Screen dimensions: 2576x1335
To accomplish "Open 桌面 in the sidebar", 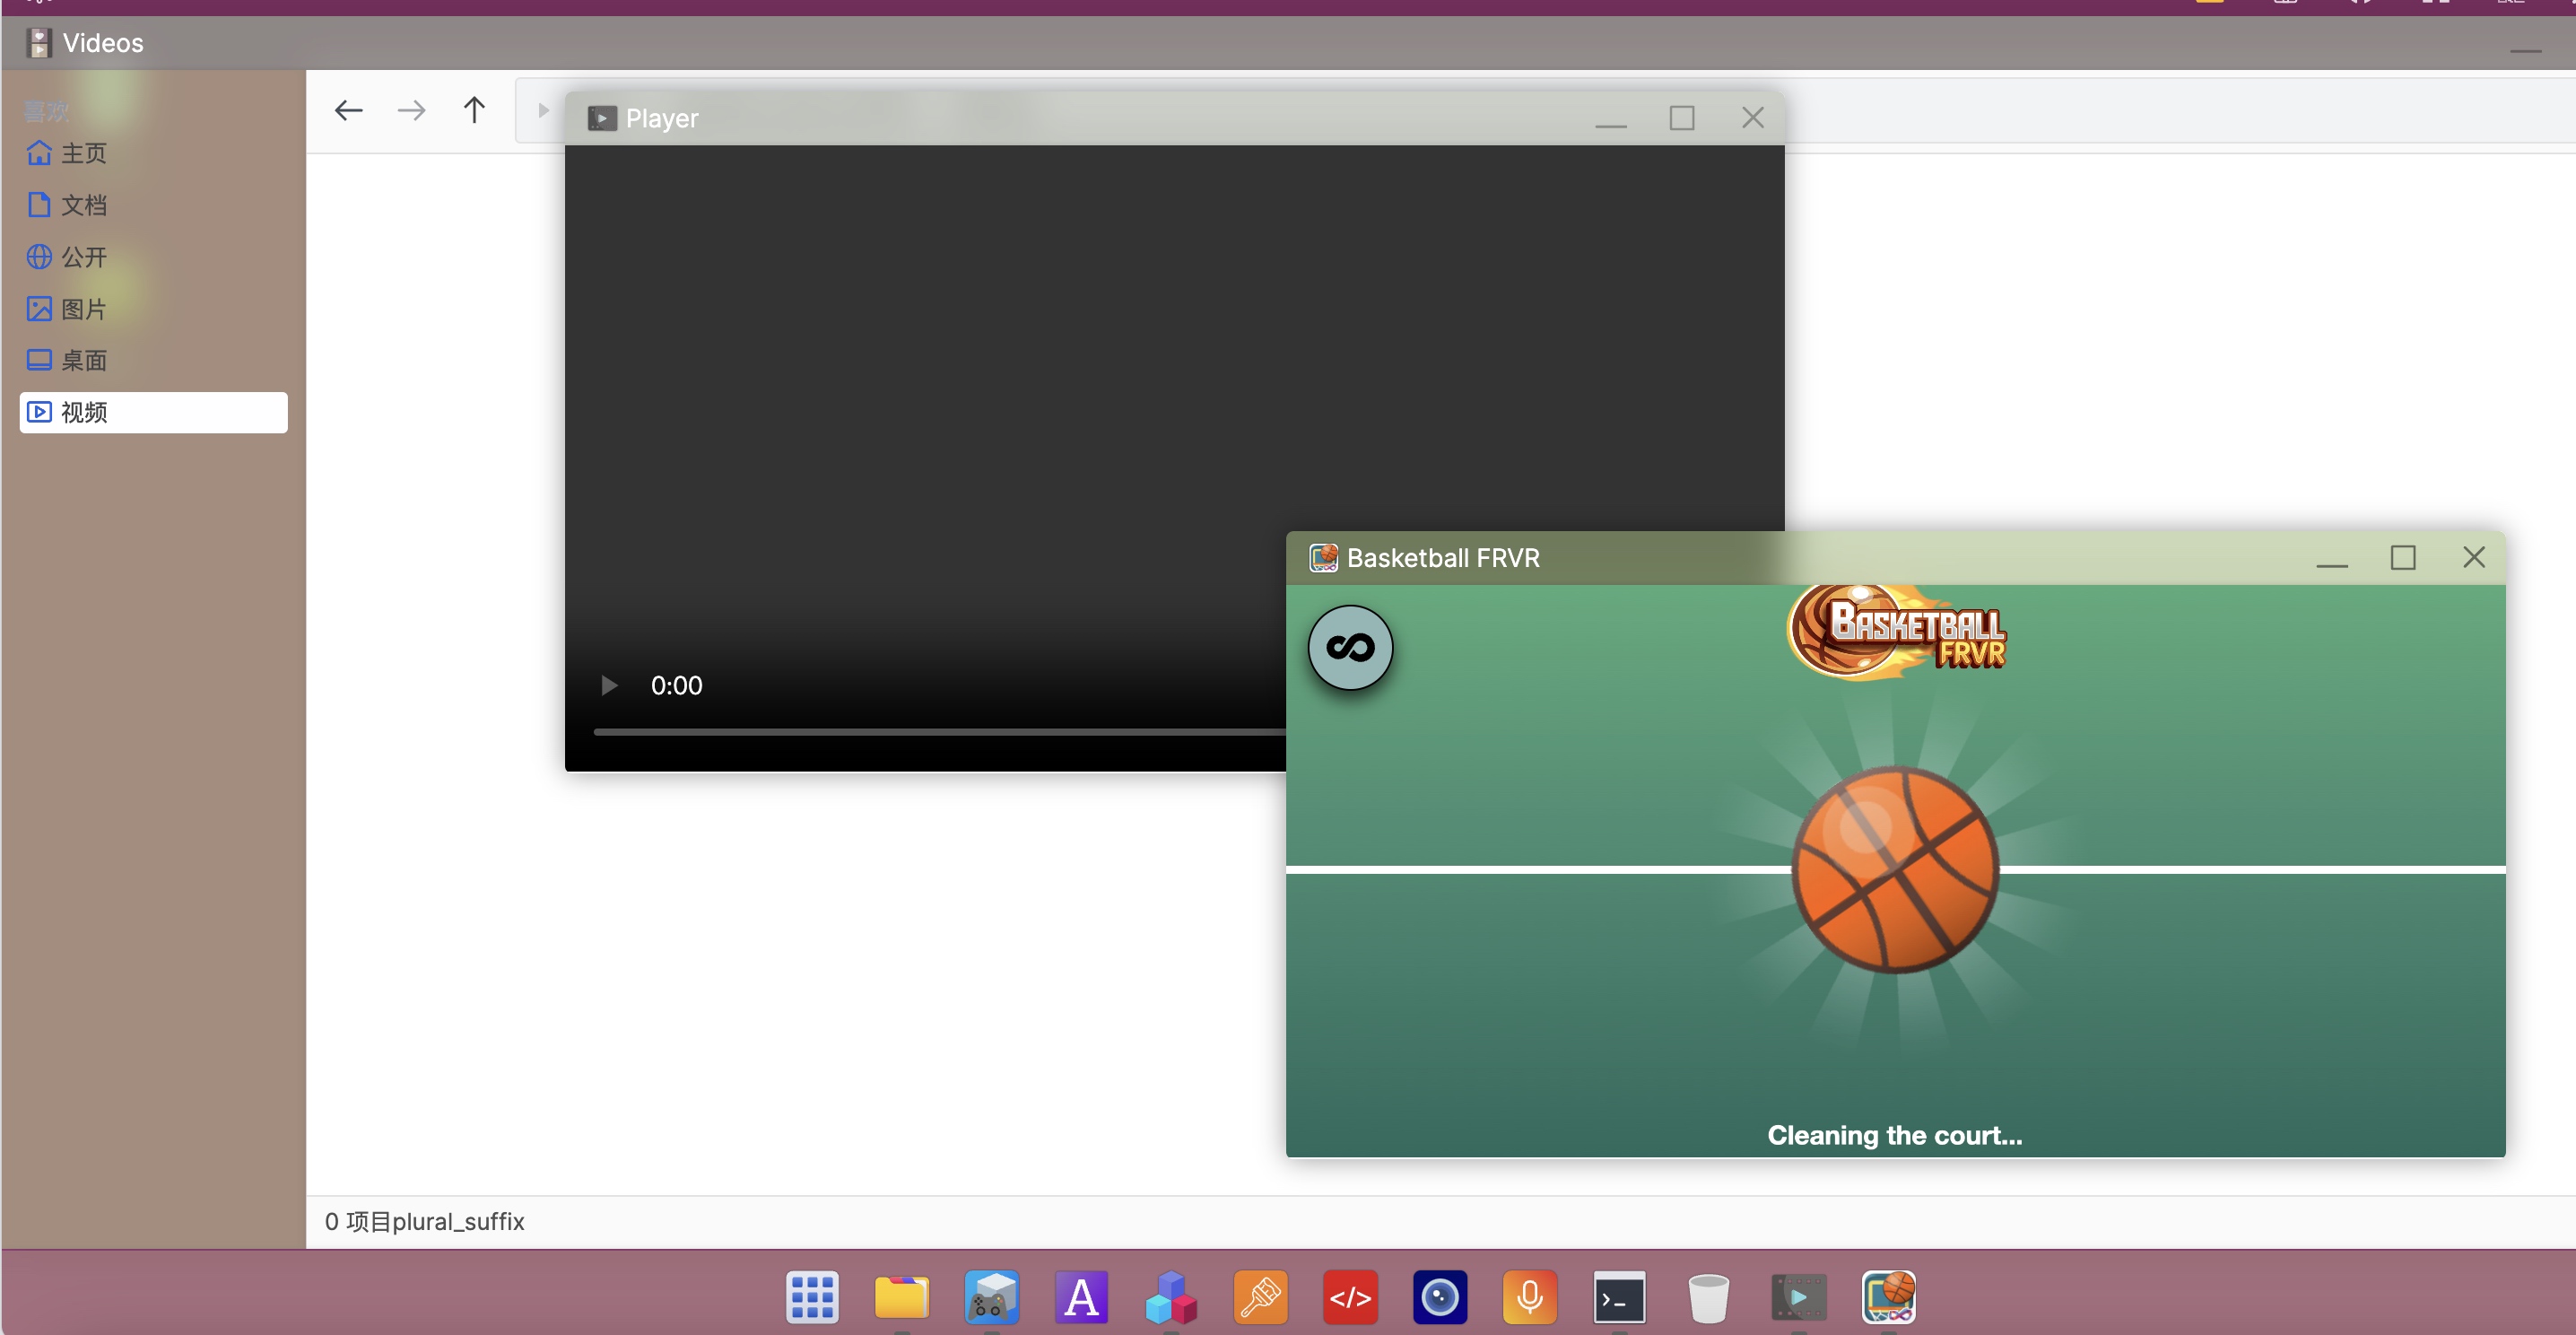I will (84, 360).
